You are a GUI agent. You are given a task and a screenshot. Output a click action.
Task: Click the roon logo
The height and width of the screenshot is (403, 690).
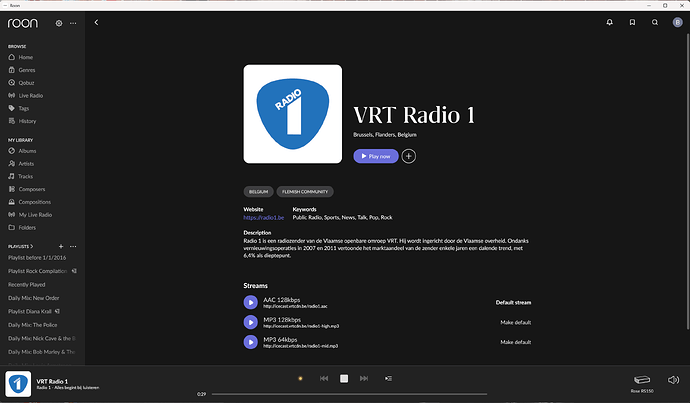click(23, 23)
